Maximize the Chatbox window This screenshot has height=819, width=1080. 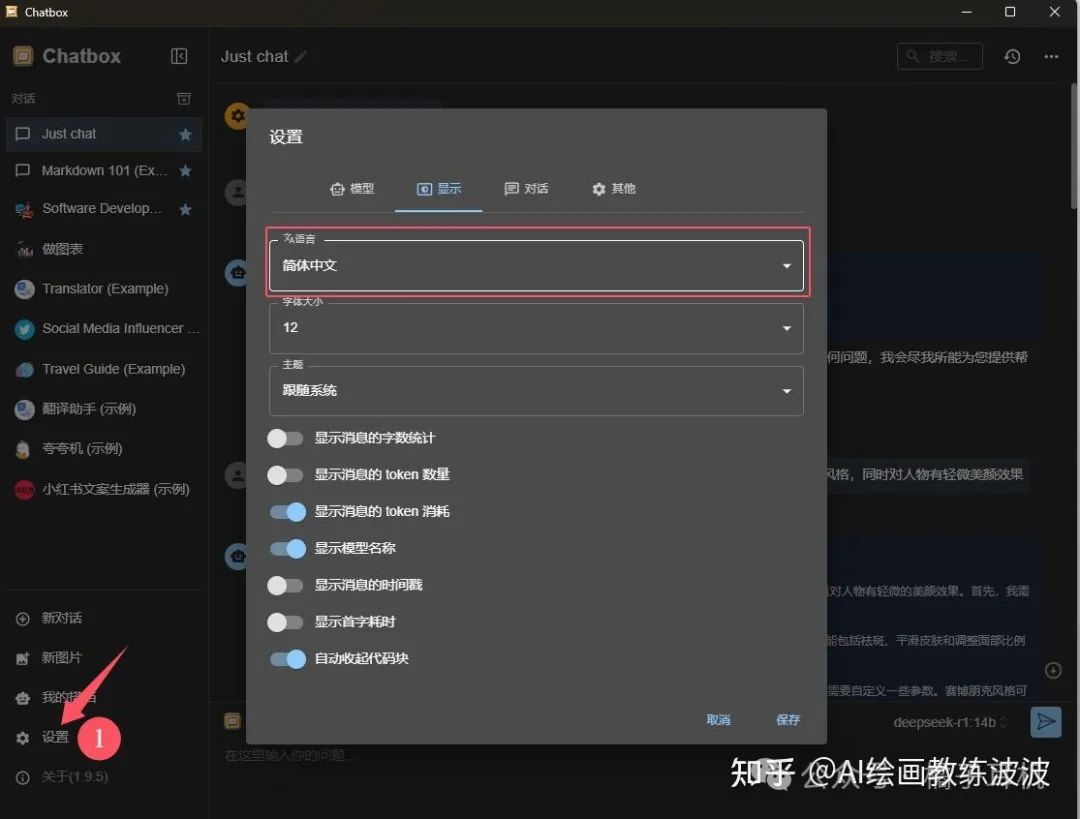[x=1010, y=12]
